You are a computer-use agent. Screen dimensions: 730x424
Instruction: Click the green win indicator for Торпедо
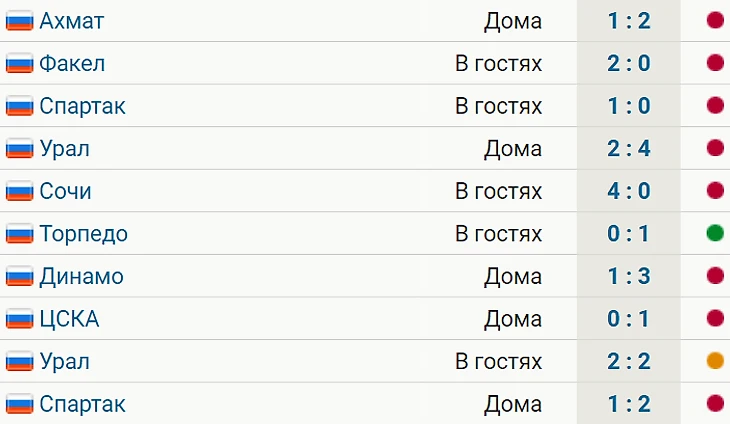click(x=714, y=234)
